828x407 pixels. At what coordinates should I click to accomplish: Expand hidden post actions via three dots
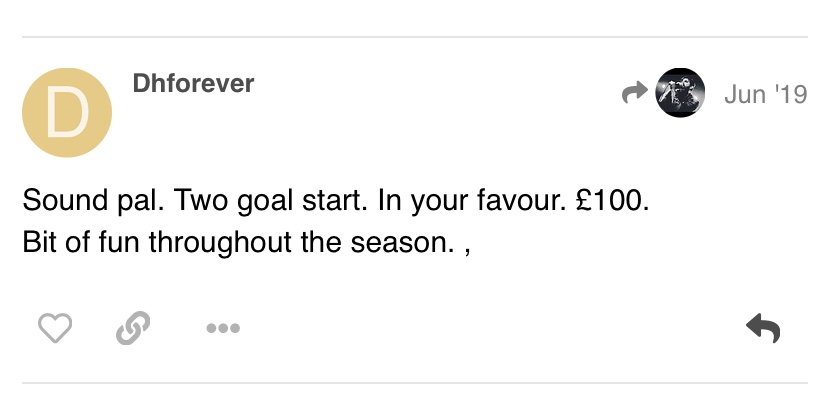(223, 328)
